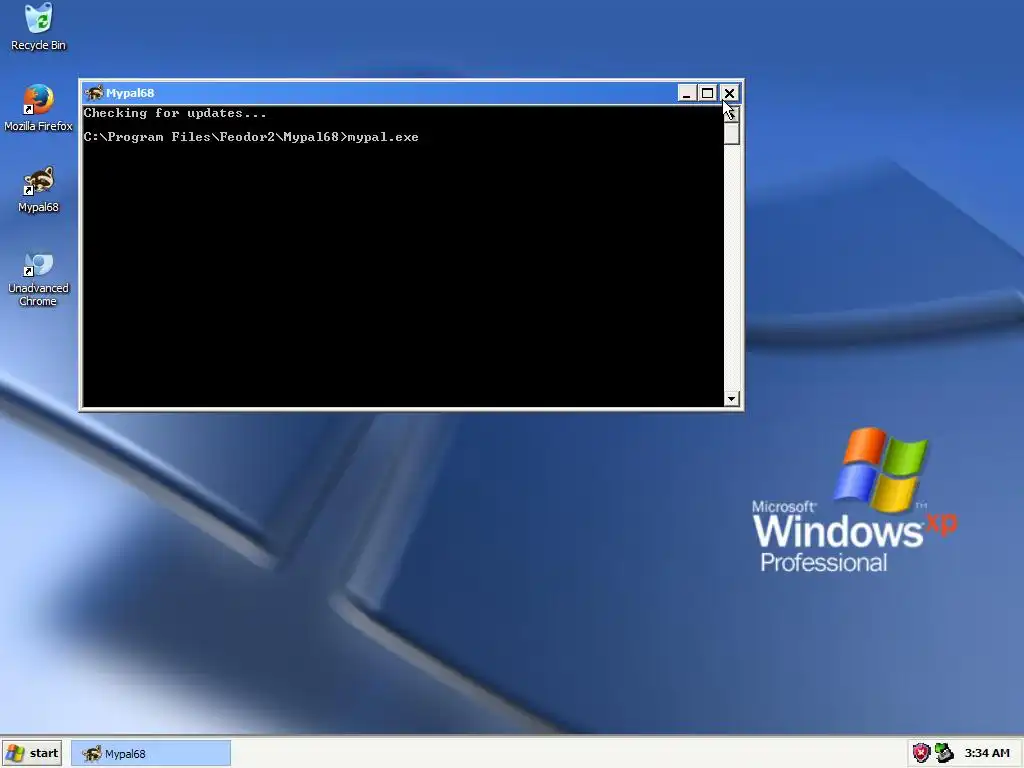Select the Unadvanced Chrome desktop shortcut
The image size is (1024, 768).
(x=39, y=279)
